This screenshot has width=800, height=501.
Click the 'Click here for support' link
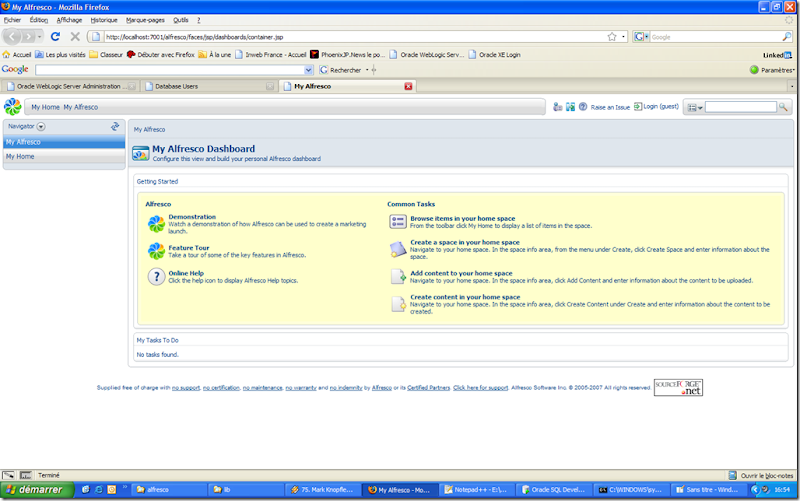pos(480,388)
